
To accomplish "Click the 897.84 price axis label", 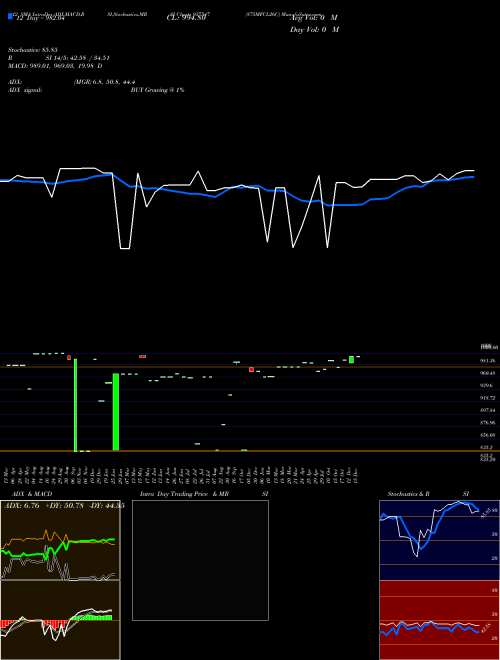I will 488,410.
